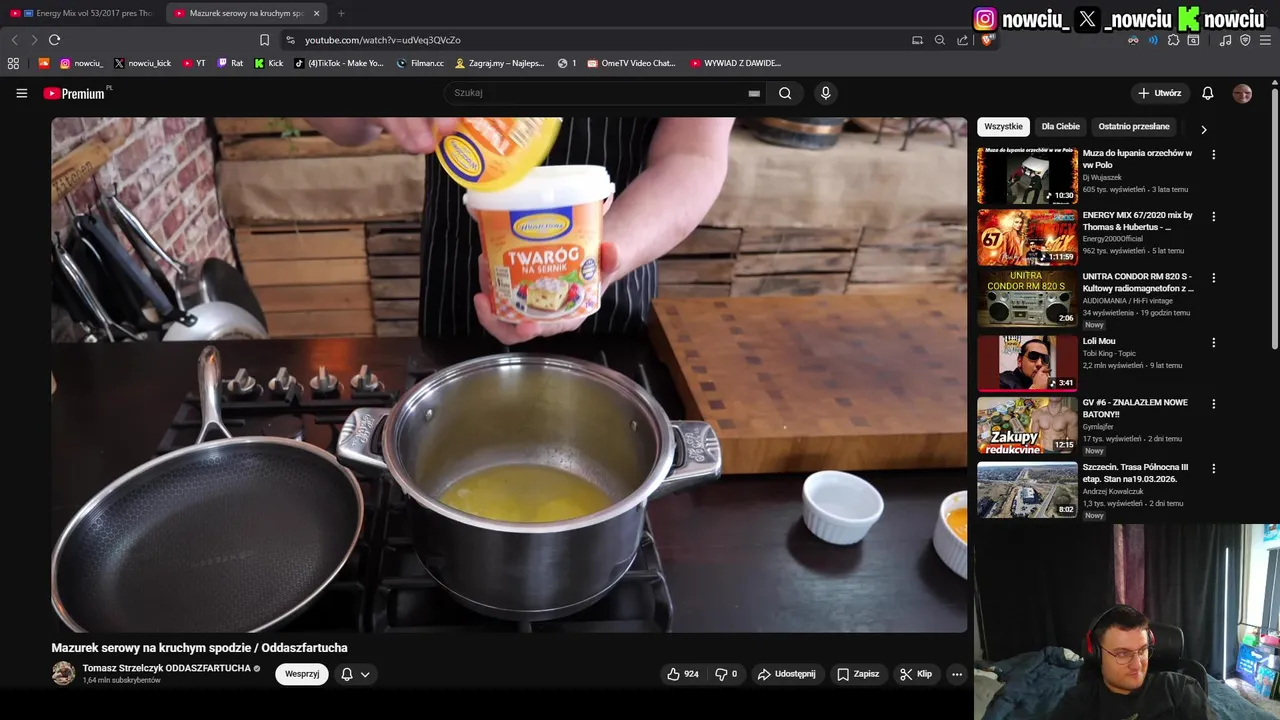Image resolution: width=1280 pixels, height=720 pixels.
Task: Open 'nowciu_' Instagram bookmark
Action: pyautogui.click(x=81, y=63)
